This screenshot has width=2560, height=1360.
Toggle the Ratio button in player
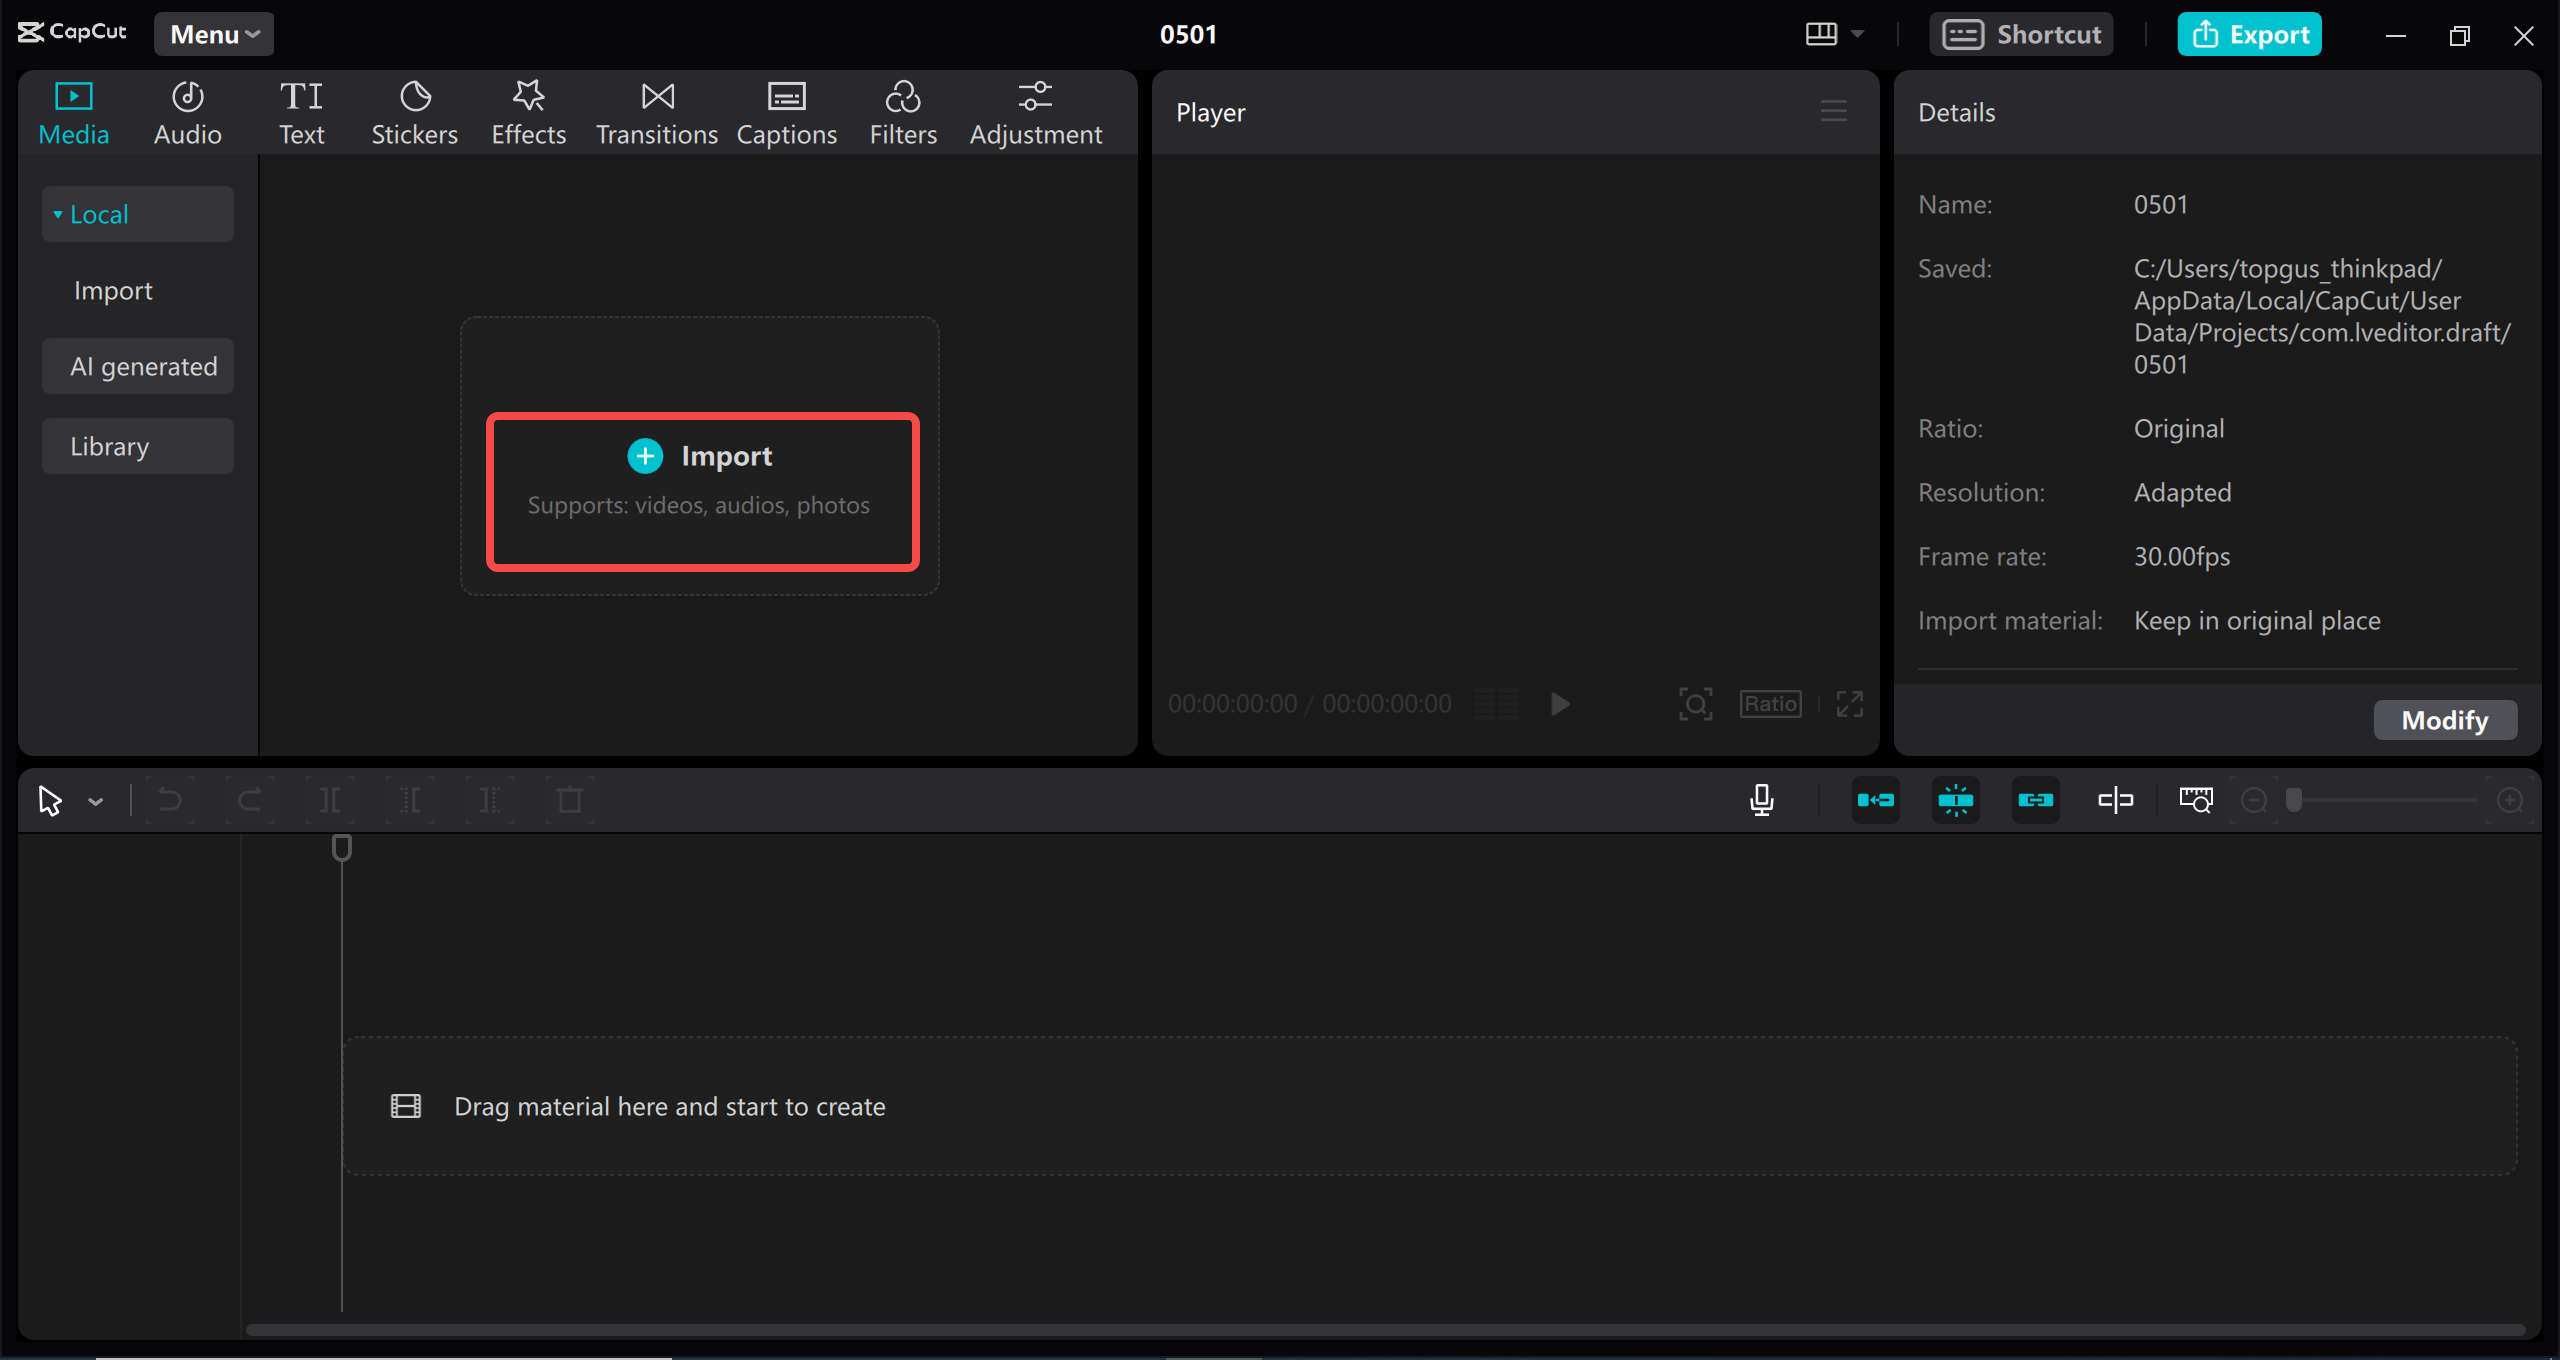coord(1771,705)
